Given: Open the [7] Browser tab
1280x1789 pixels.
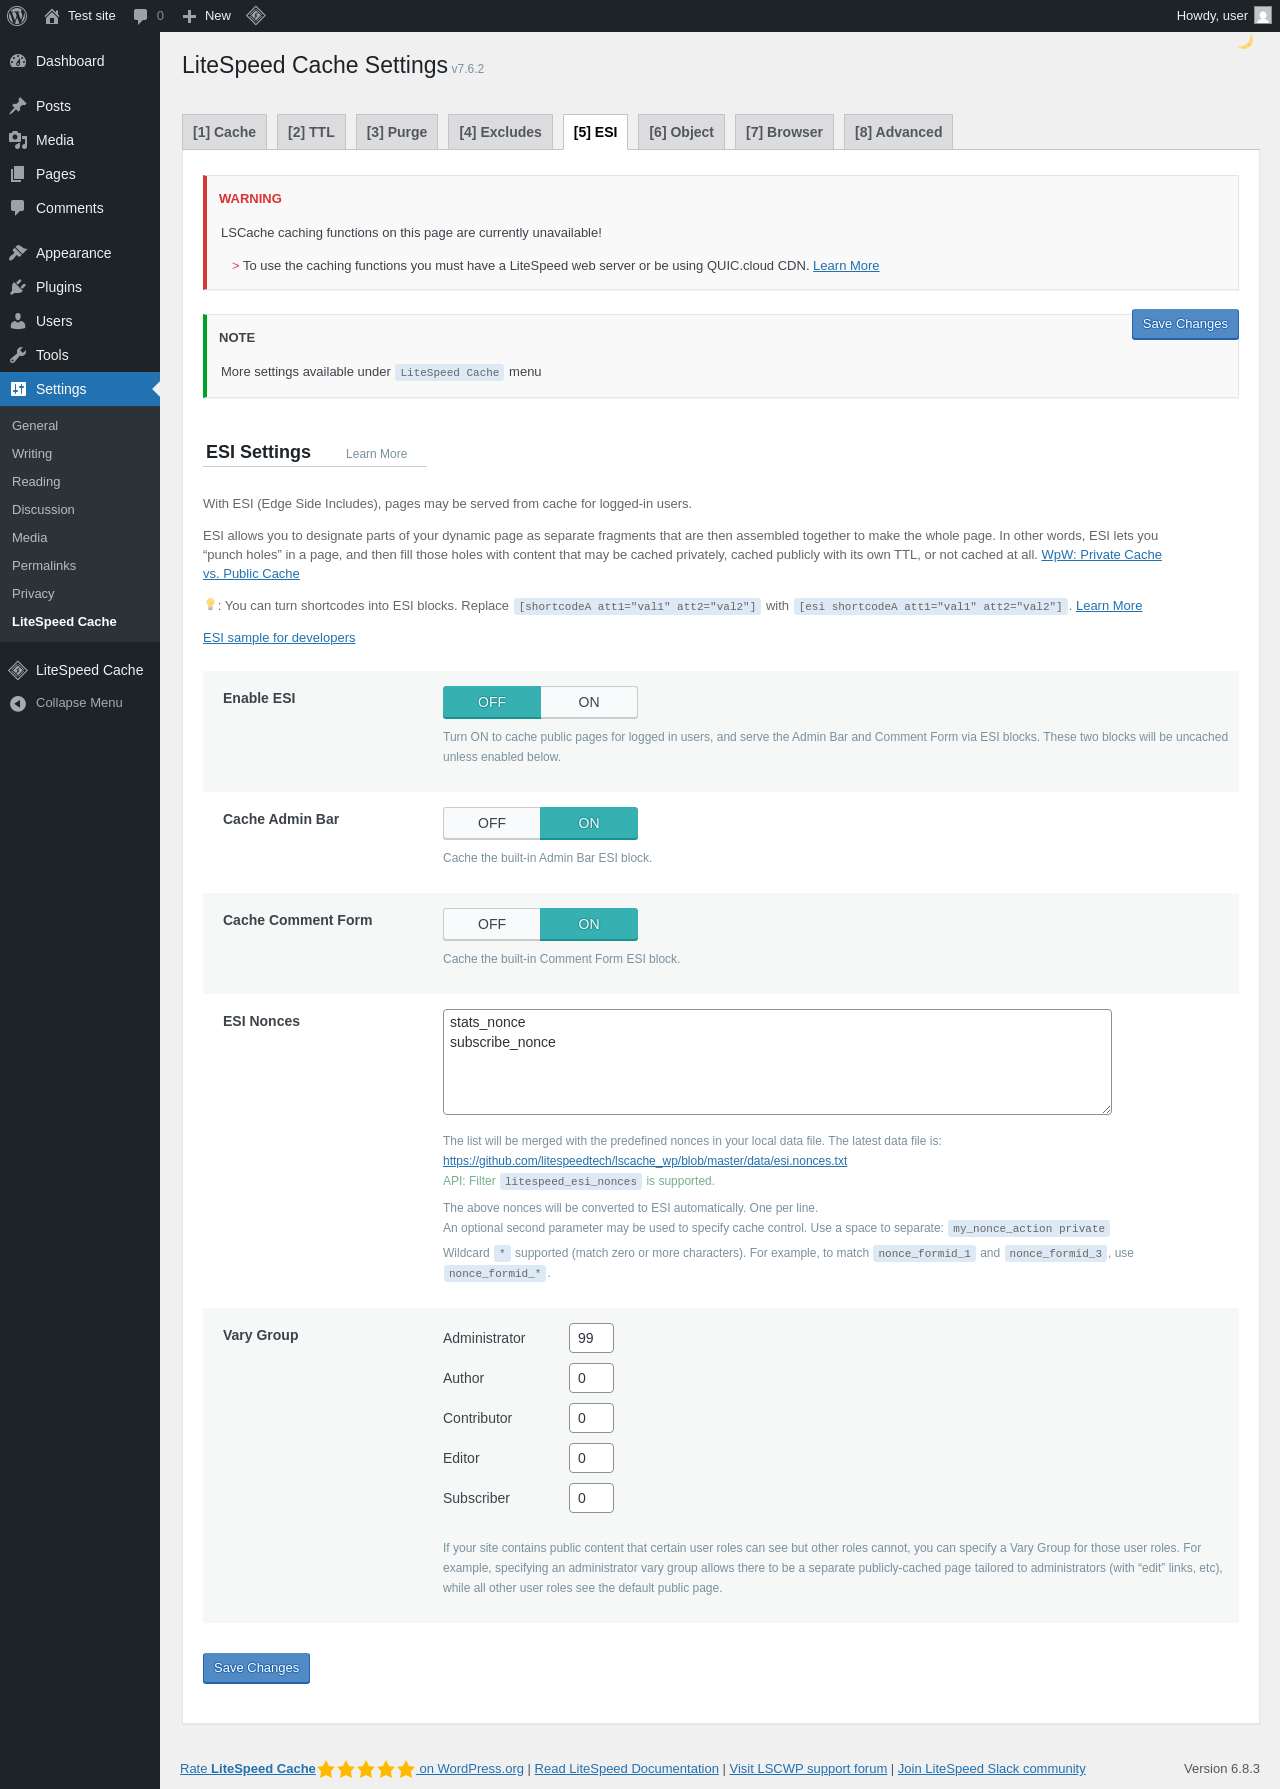Looking at the screenshot, I should pos(784,132).
